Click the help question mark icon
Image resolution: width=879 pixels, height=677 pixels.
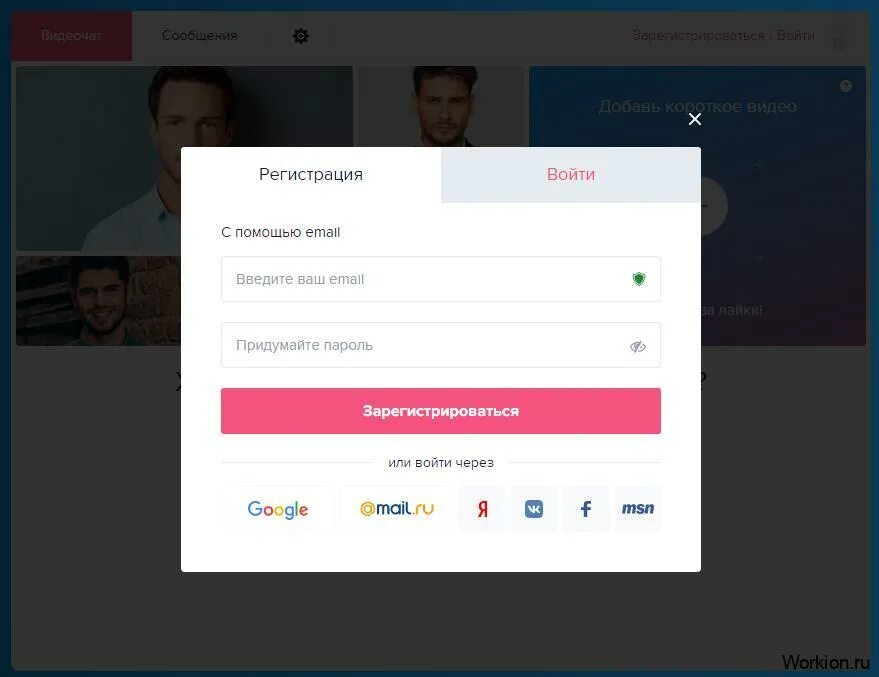tap(846, 86)
